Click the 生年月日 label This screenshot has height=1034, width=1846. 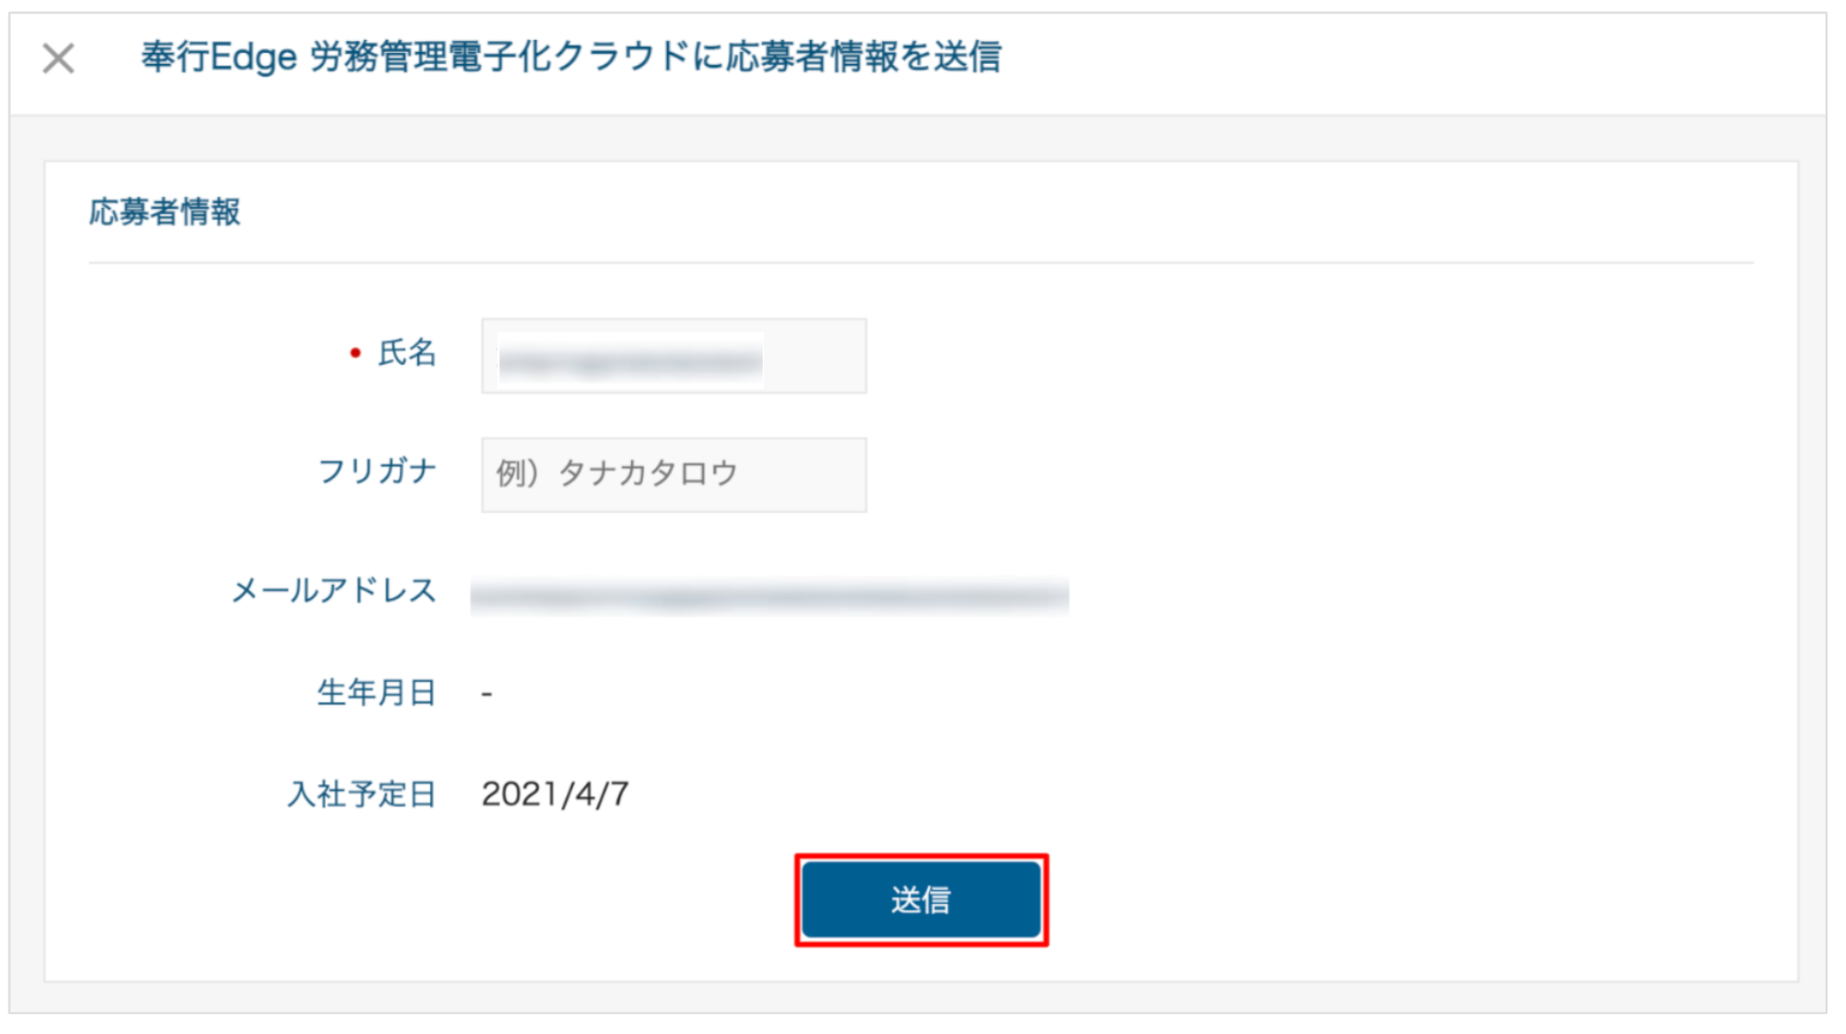click(x=377, y=692)
